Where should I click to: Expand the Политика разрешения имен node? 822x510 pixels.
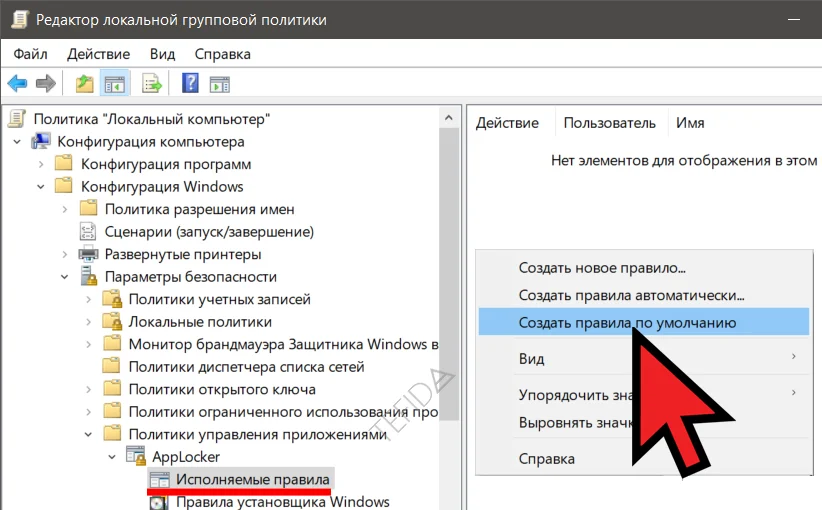64,209
